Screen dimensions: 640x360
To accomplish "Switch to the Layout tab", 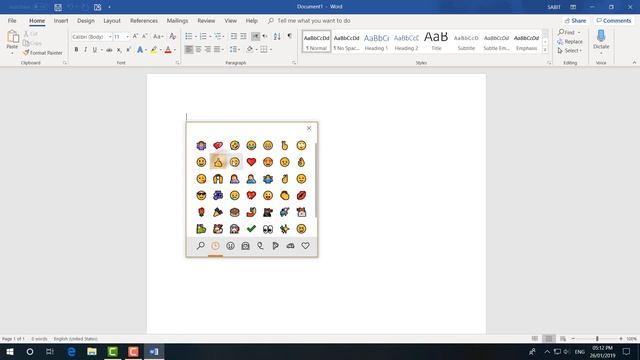I will tap(112, 20).
